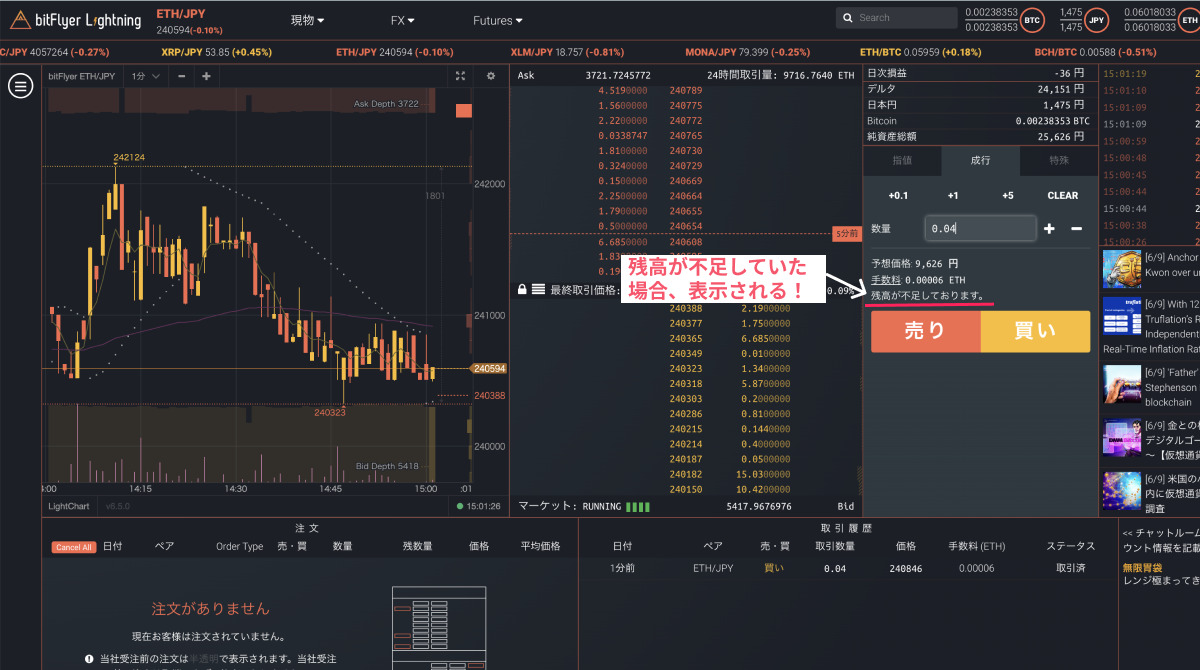Add 0.1 to order quantity
The height and width of the screenshot is (670, 1200).
898,195
